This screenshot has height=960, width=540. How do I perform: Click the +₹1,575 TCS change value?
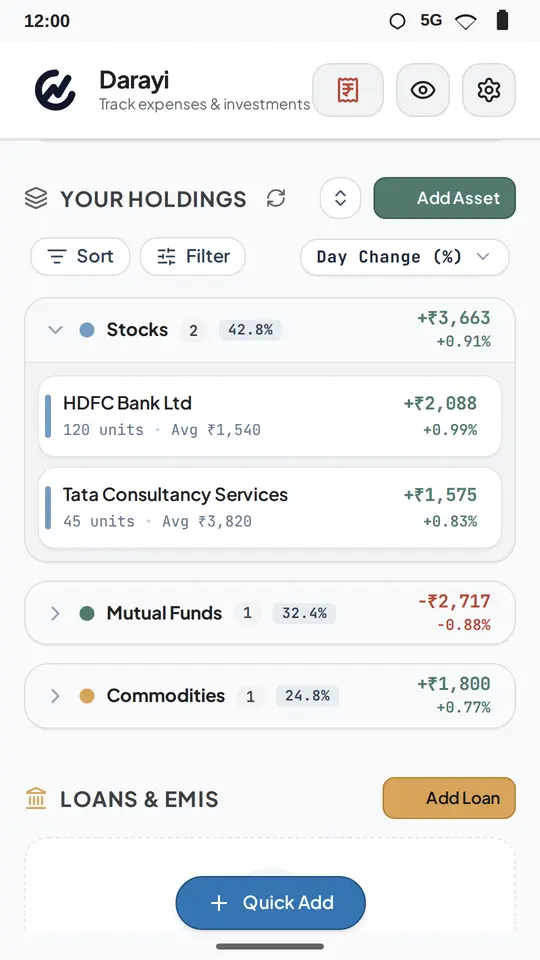(440, 495)
